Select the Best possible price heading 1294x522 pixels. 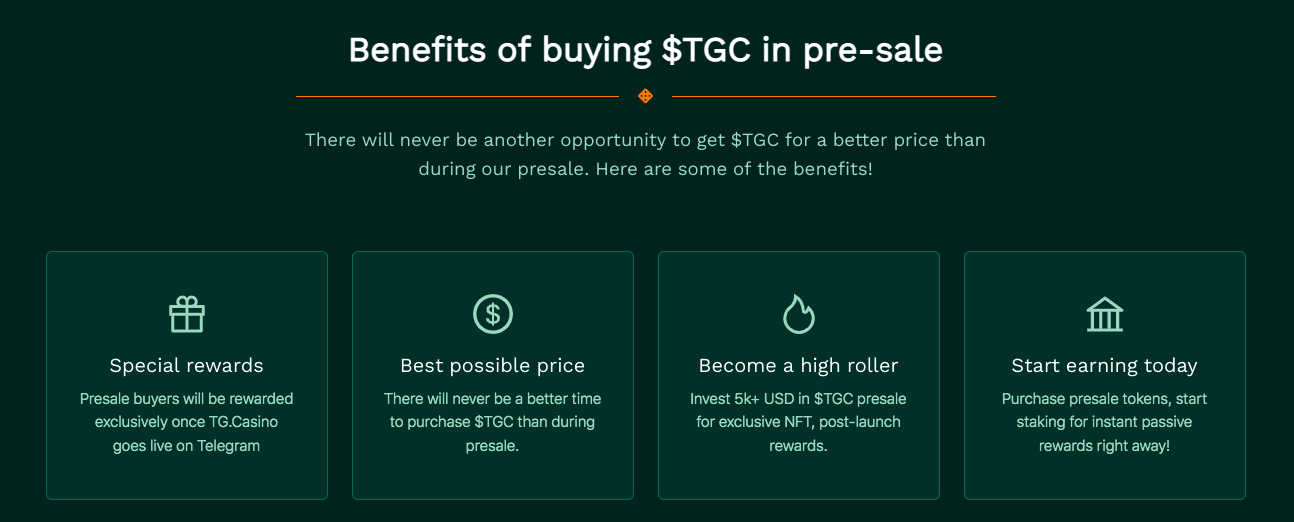(493, 365)
